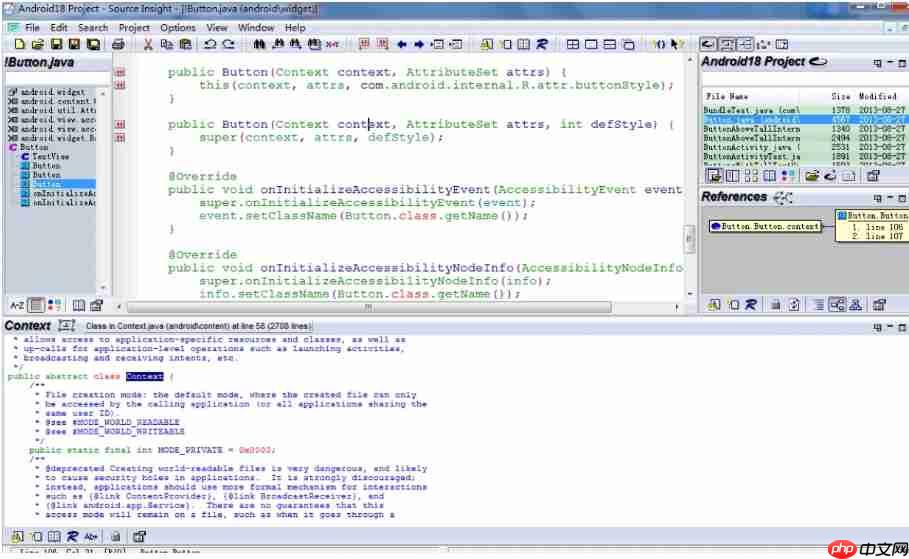Image resolution: width=909 pixels, height=559 pixels.
Task: Click the braces block-matching icon
Action: point(659,44)
